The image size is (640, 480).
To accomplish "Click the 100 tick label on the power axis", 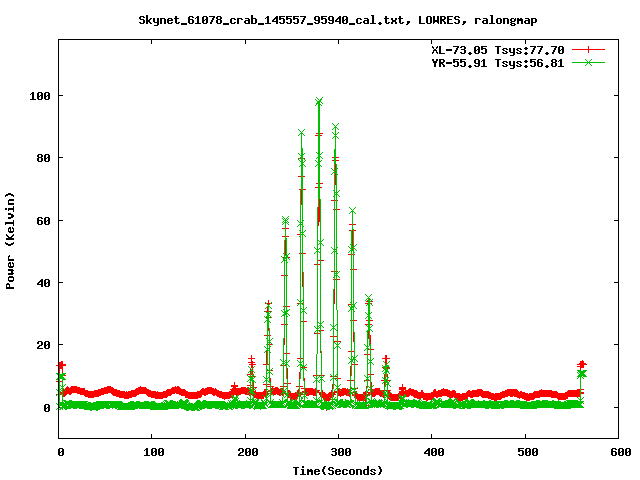I will coord(38,96).
